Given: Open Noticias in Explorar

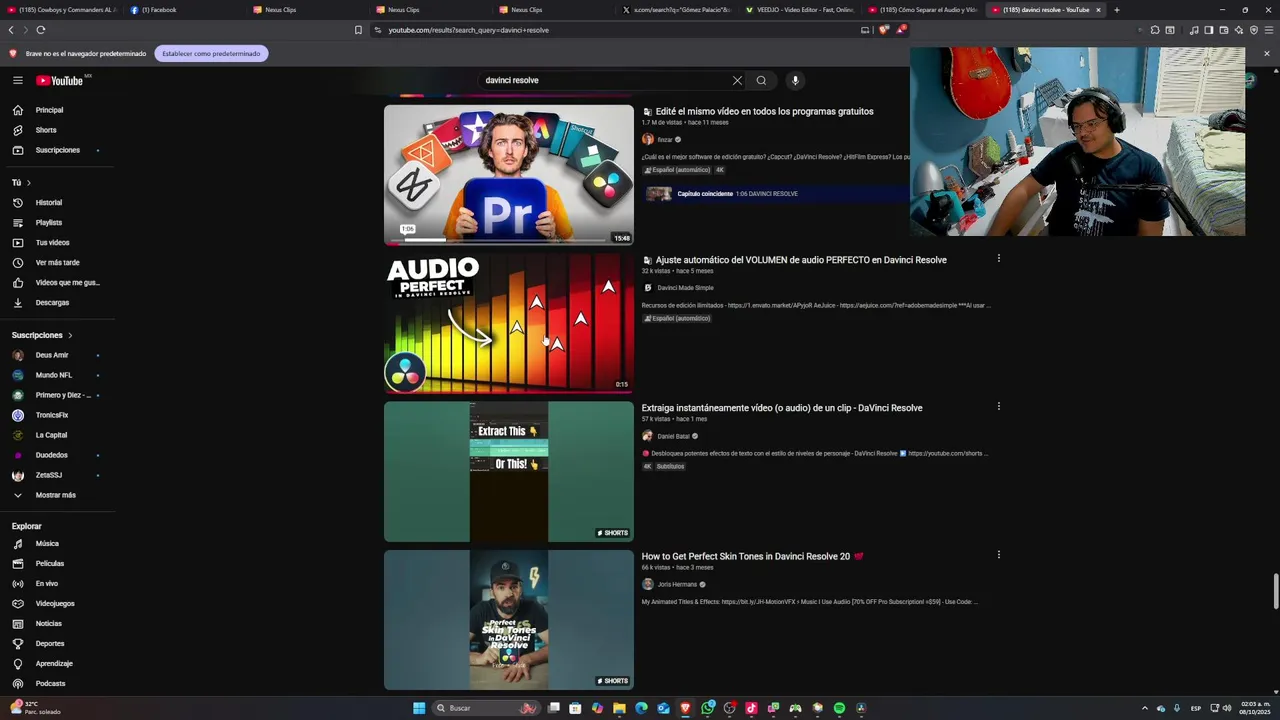Looking at the screenshot, I should tap(49, 623).
